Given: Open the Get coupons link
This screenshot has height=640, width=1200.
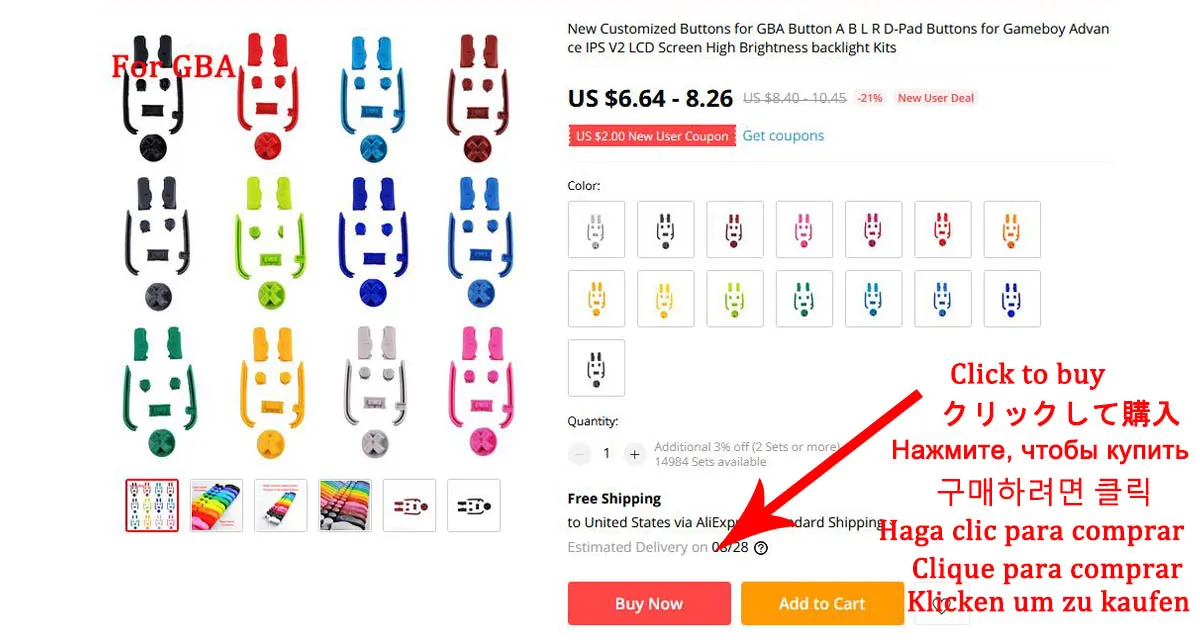Looking at the screenshot, I should coord(783,135).
